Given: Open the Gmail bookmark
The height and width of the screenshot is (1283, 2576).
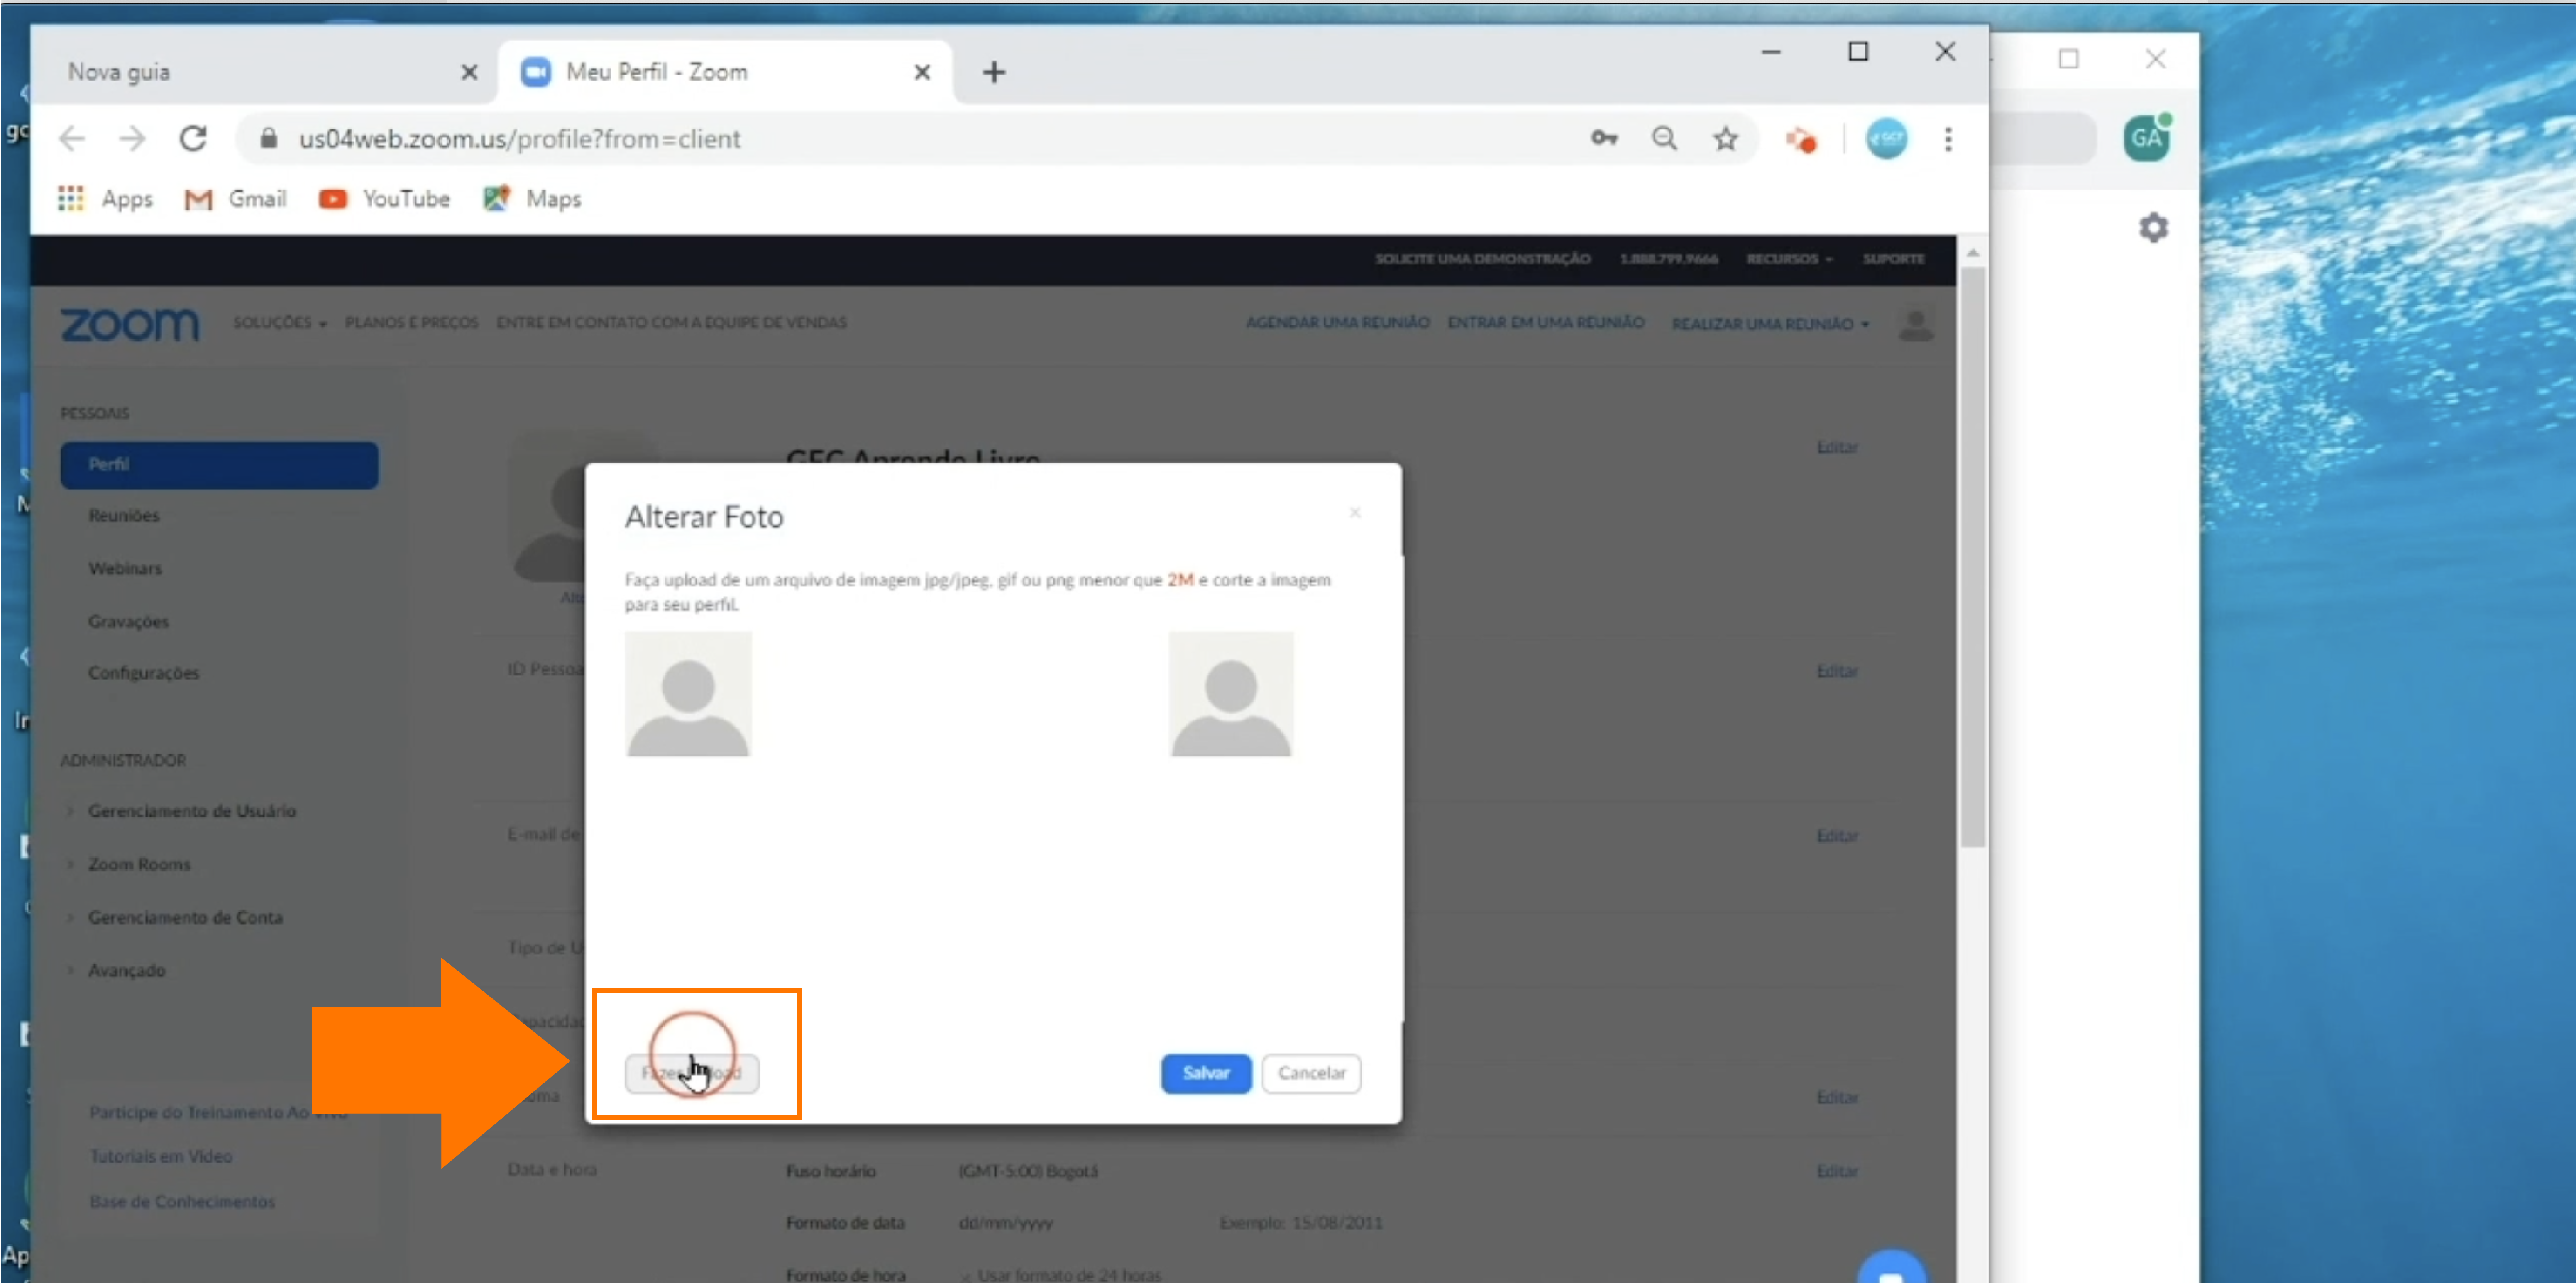Looking at the screenshot, I should point(236,199).
